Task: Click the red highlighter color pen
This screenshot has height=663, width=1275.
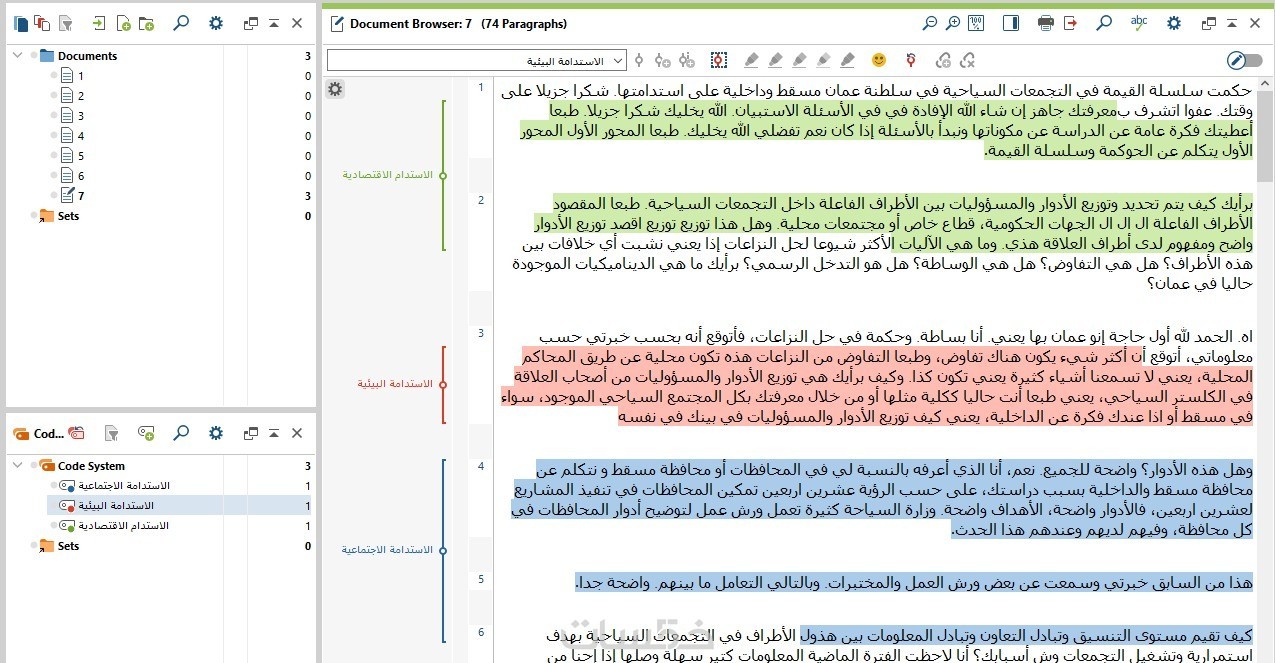Action: pyautogui.click(x=751, y=61)
